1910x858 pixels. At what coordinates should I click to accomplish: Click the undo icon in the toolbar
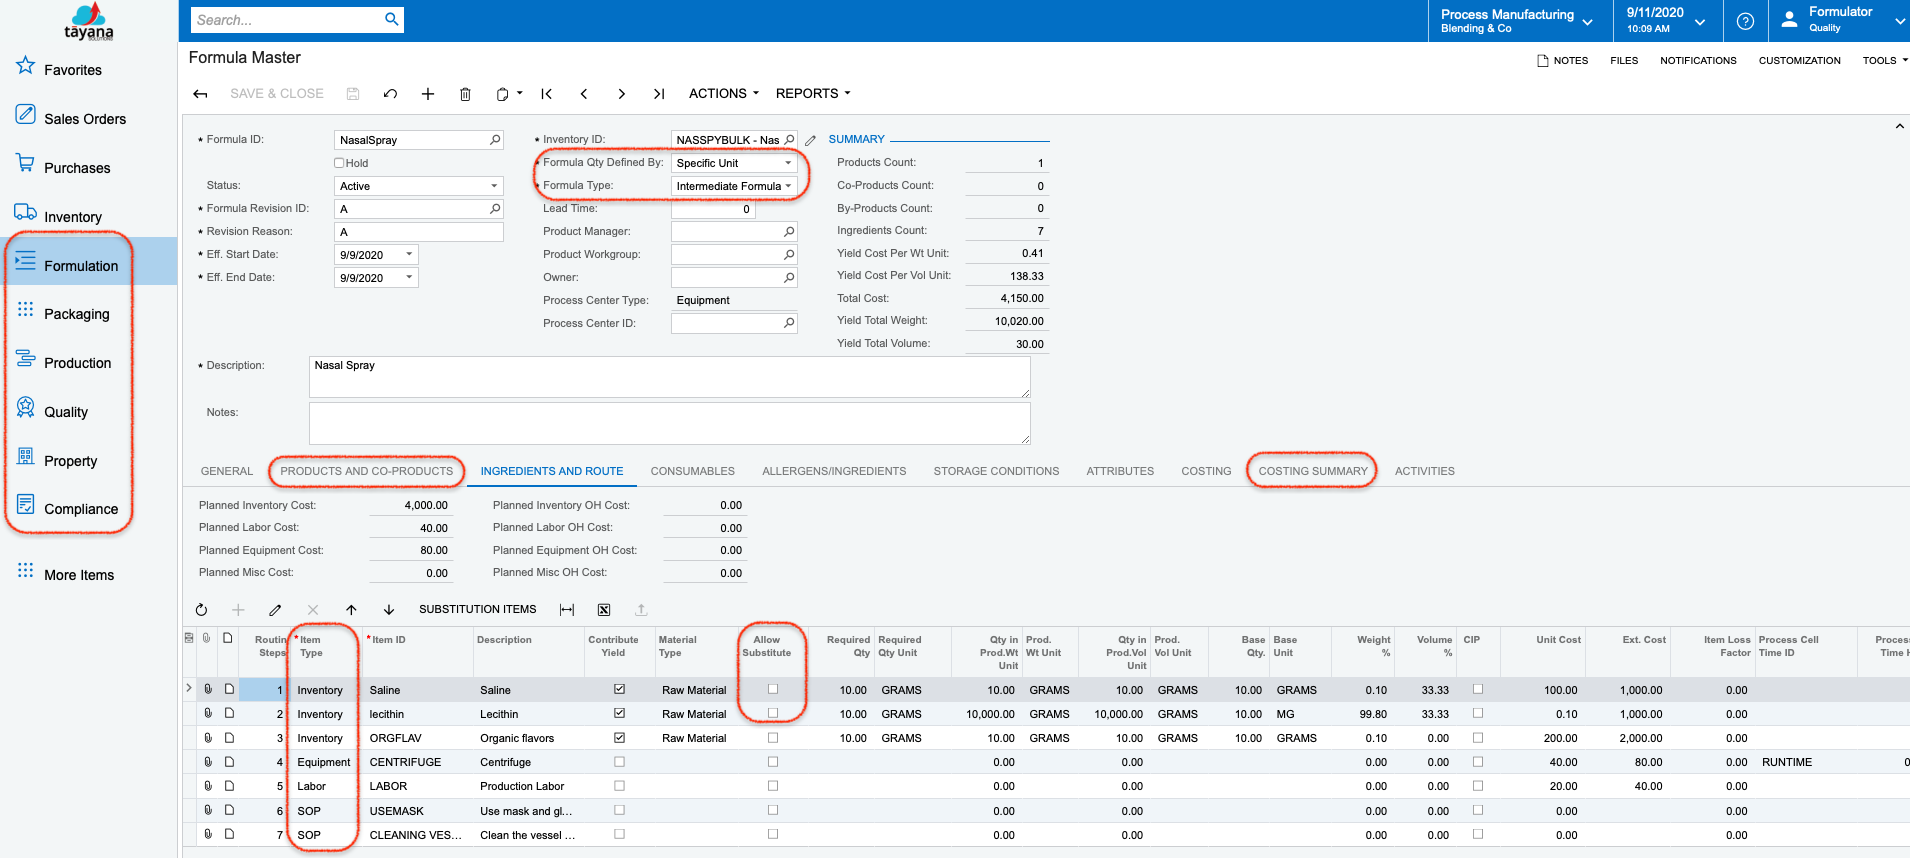(390, 94)
